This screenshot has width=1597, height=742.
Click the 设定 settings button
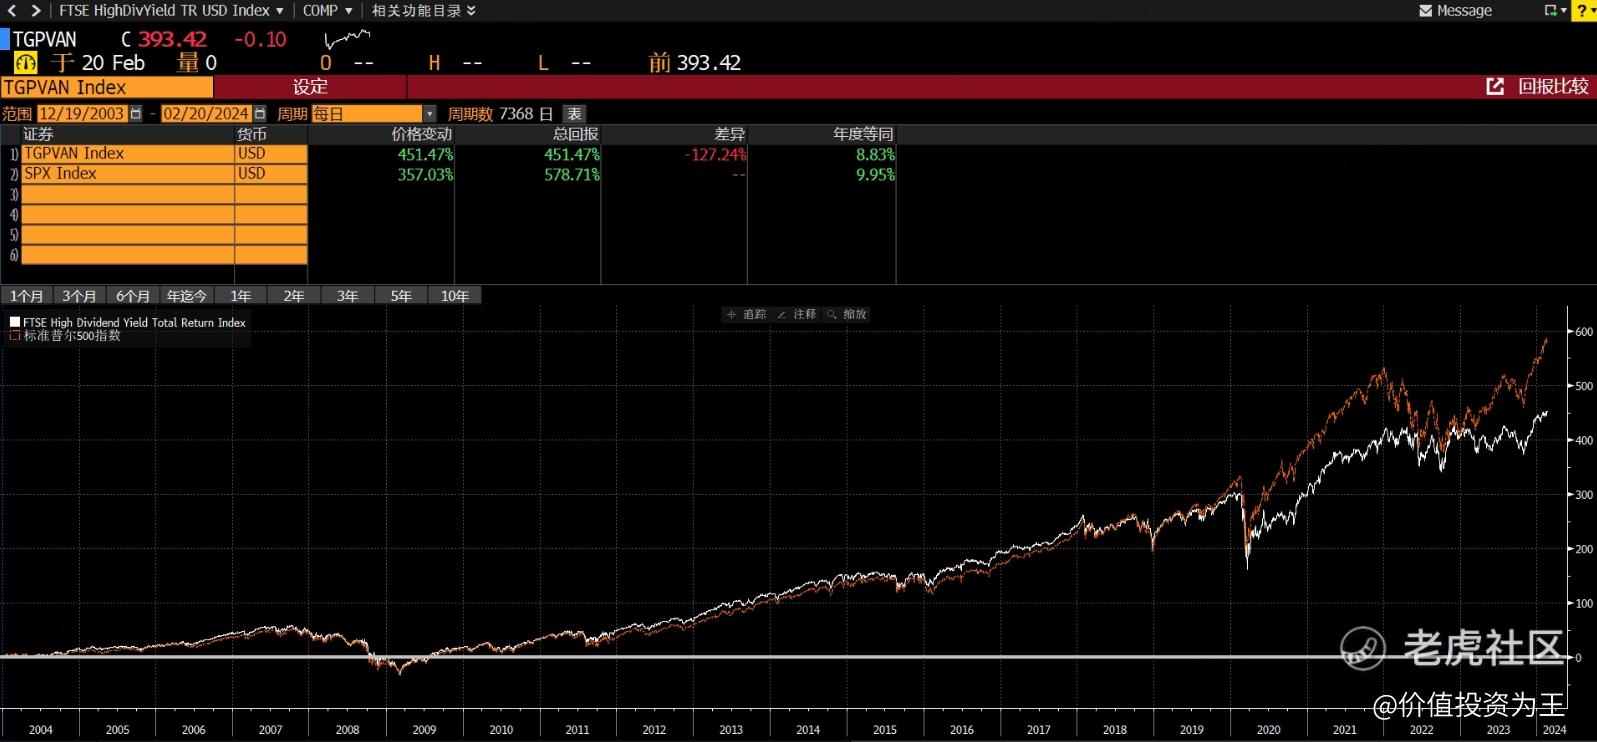[310, 87]
